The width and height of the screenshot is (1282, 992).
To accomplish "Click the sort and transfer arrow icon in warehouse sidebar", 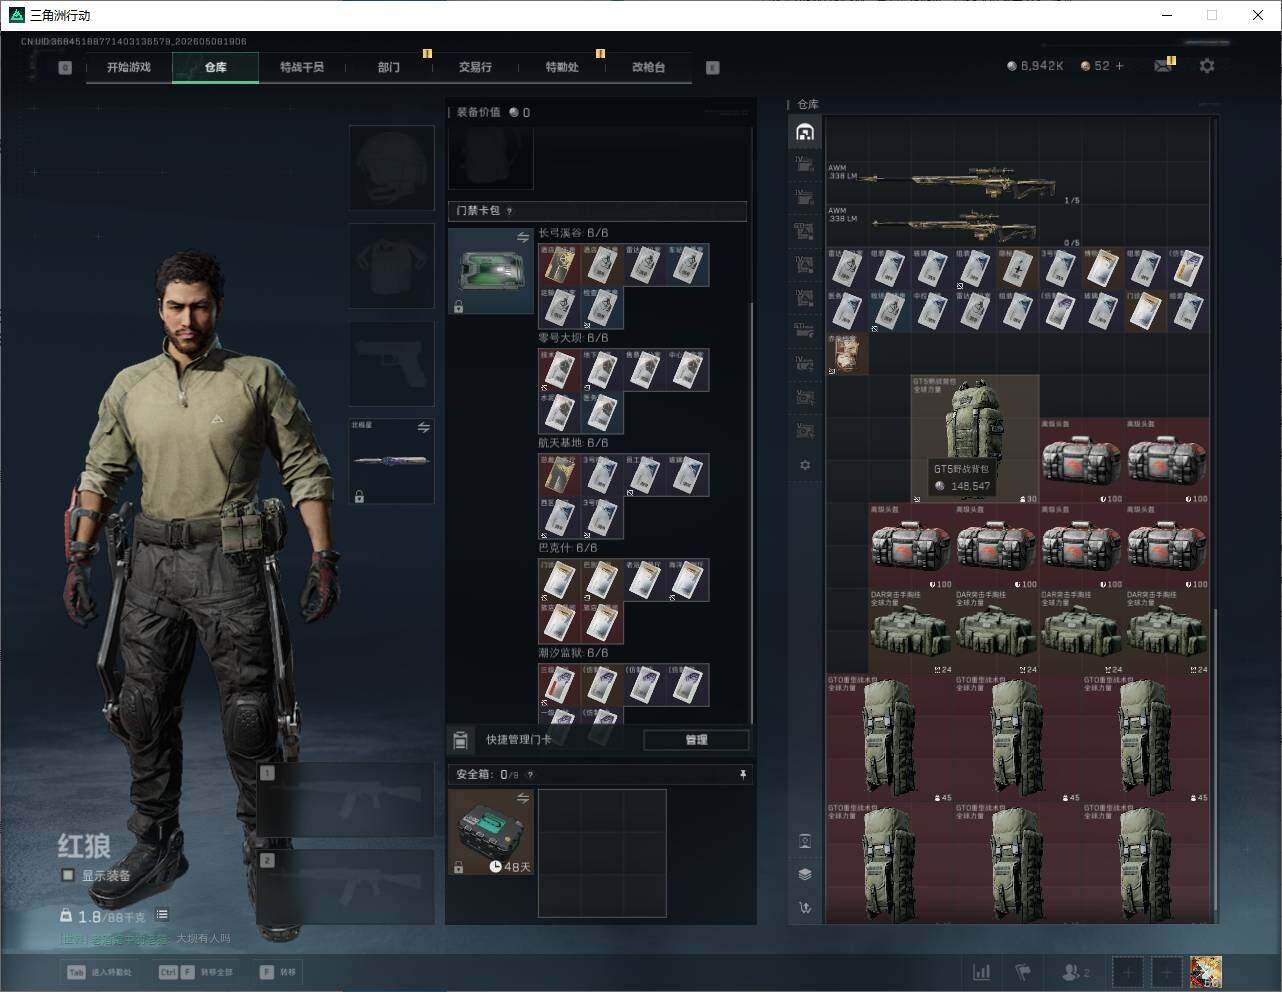I will (x=805, y=908).
